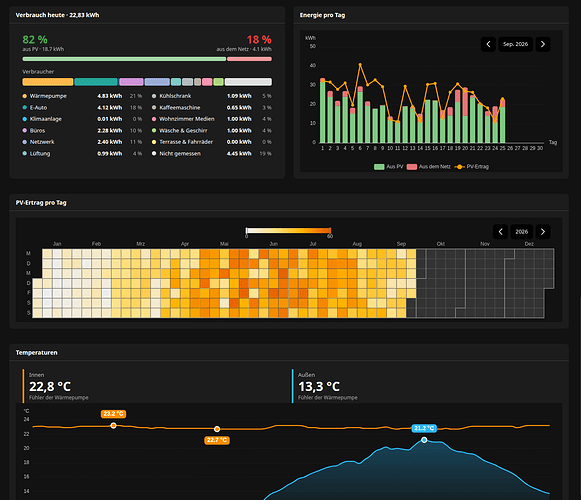
Task: Select the purple Büros bar segment
Action: (131, 82)
